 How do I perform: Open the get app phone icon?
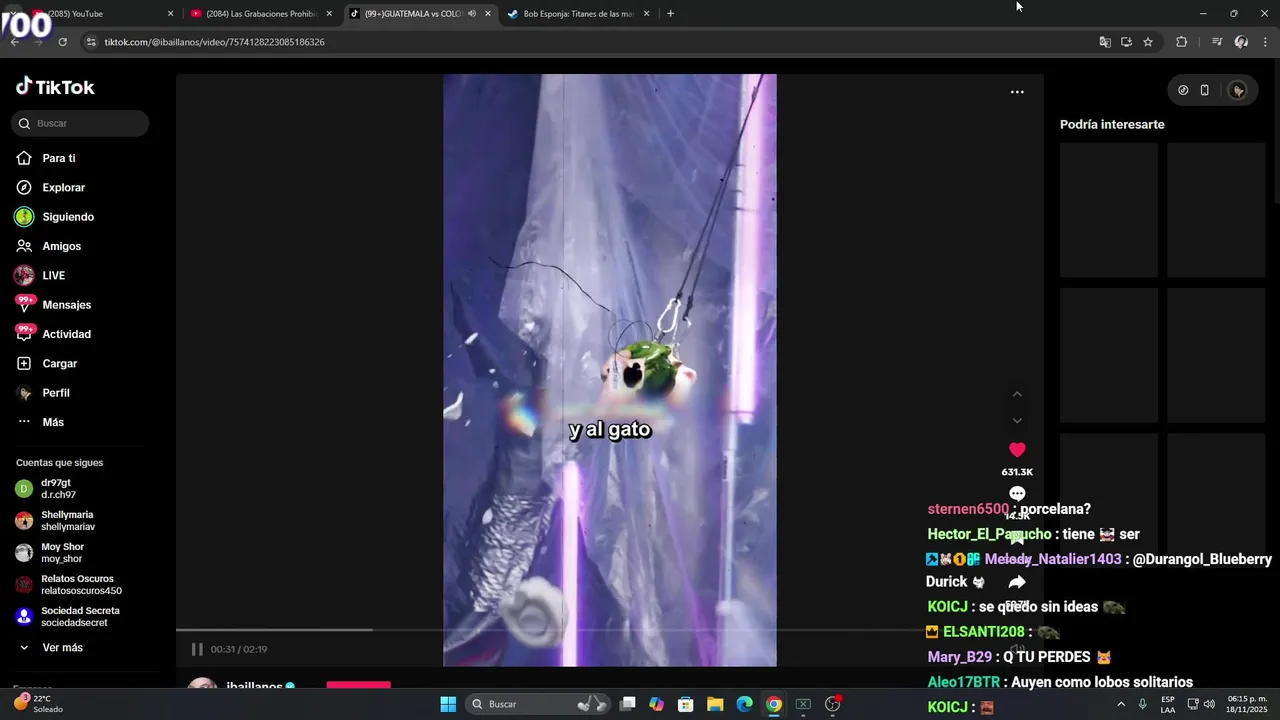point(1205,90)
